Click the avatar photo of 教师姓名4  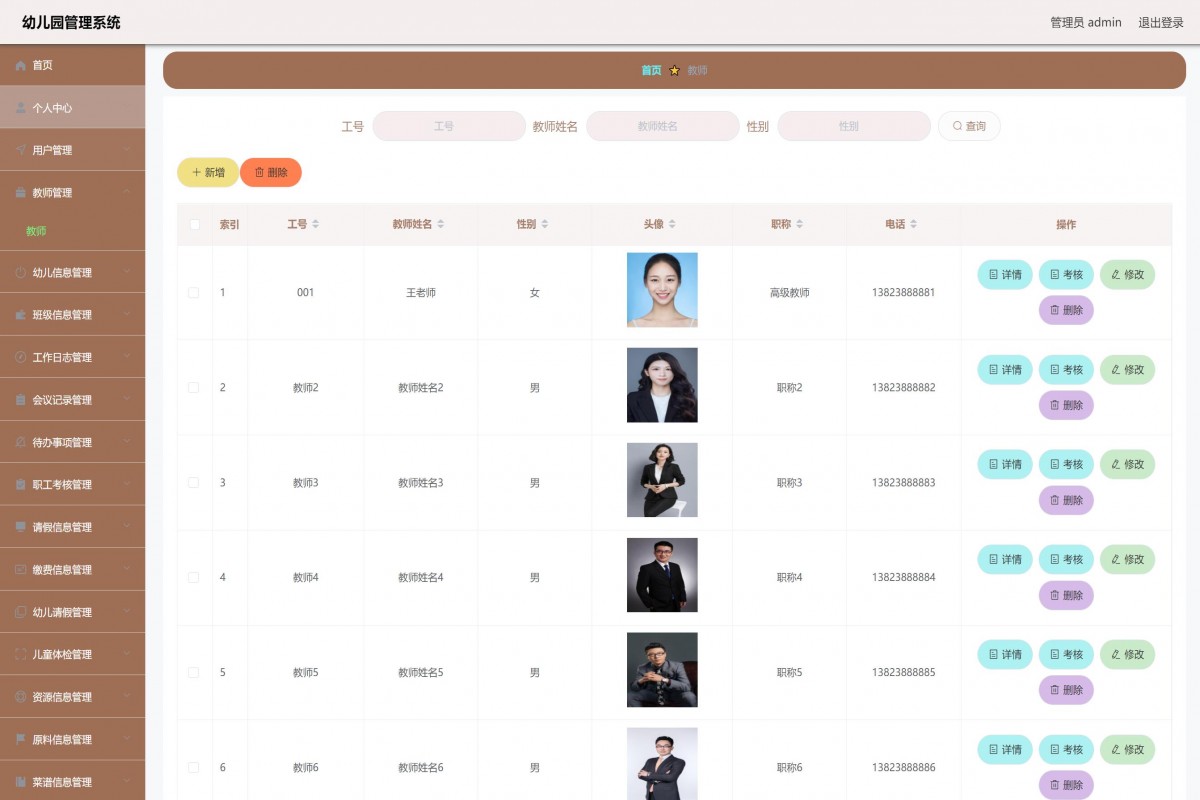coord(662,575)
